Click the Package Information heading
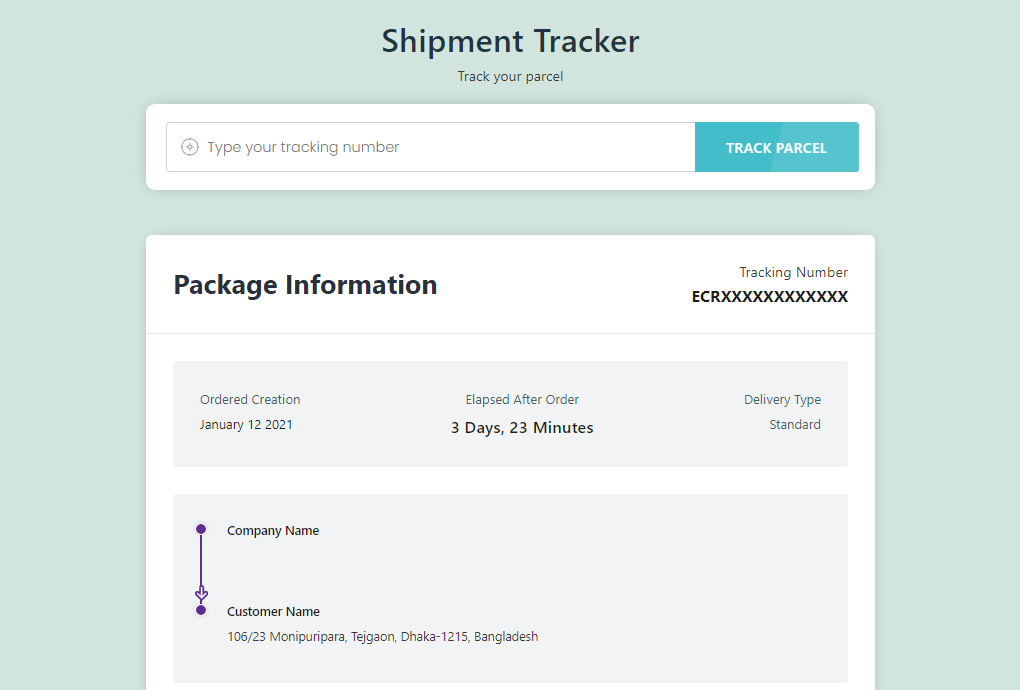1024x690 pixels. pyautogui.click(x=305, y=285)
